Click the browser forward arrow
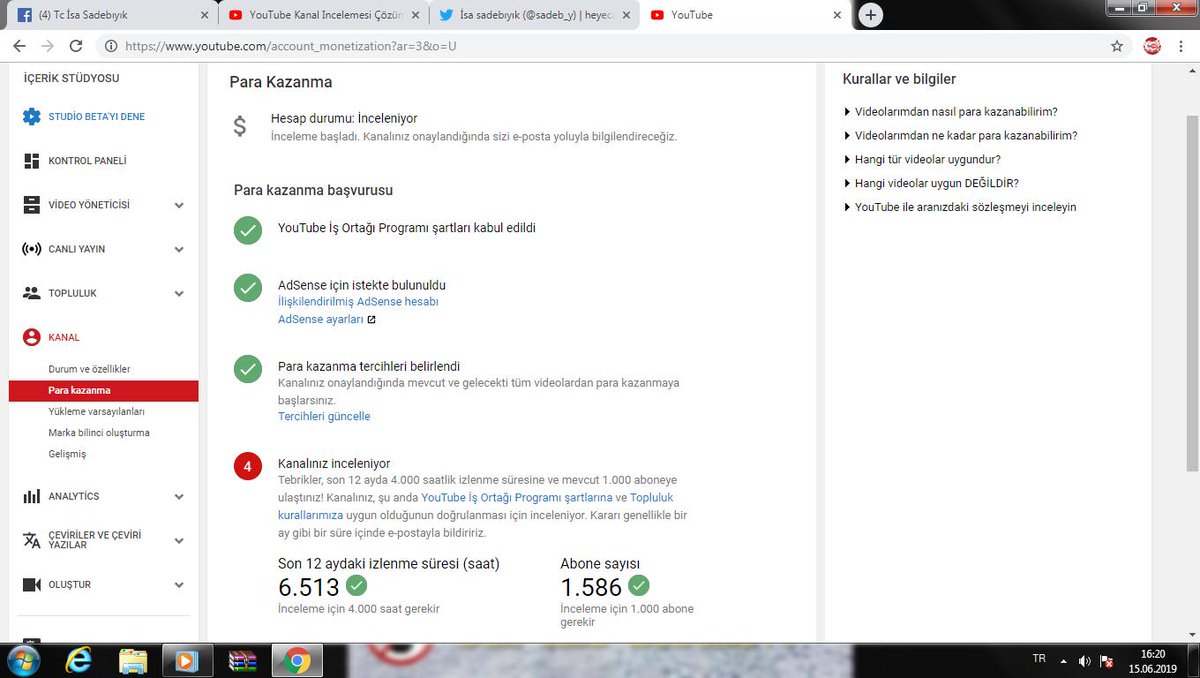This screenshot has width=1200, height=678. coord(47,46)
